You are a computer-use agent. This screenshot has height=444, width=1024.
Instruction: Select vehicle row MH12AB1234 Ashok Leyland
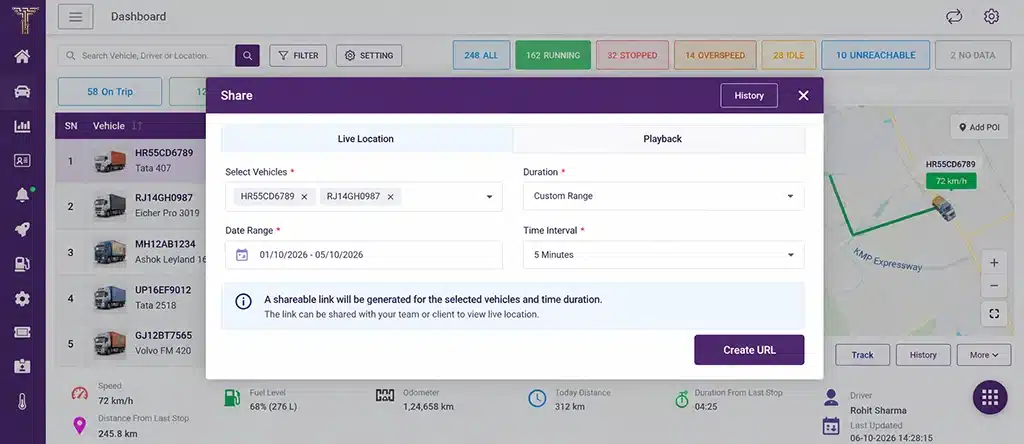pyautogui.click(x=131, y=252)
